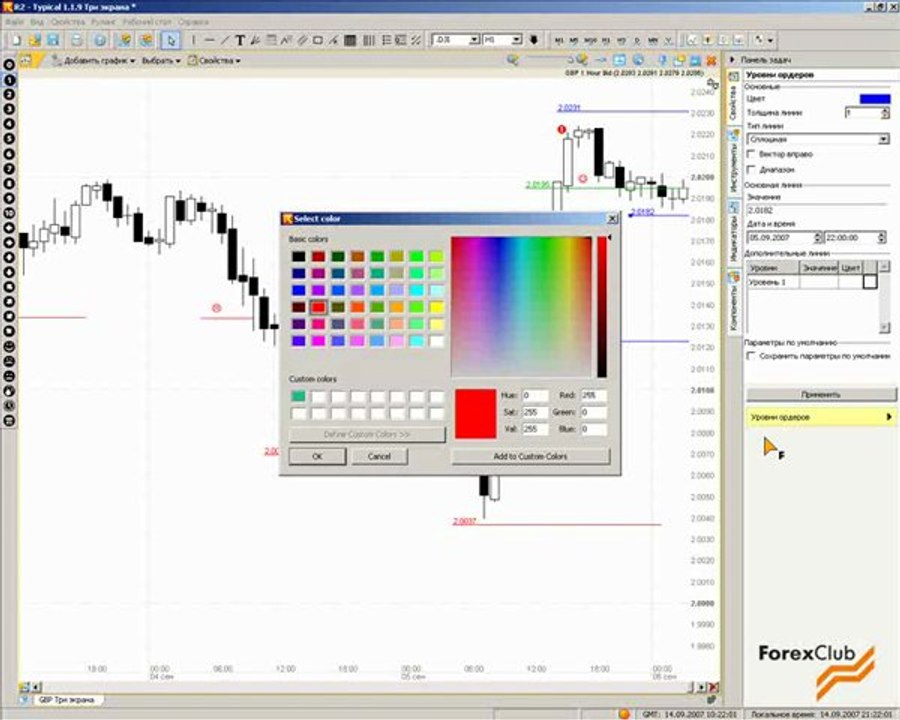Switch to M5 timeframe button
The image size is (900, 720).
[x=573, y=40]
